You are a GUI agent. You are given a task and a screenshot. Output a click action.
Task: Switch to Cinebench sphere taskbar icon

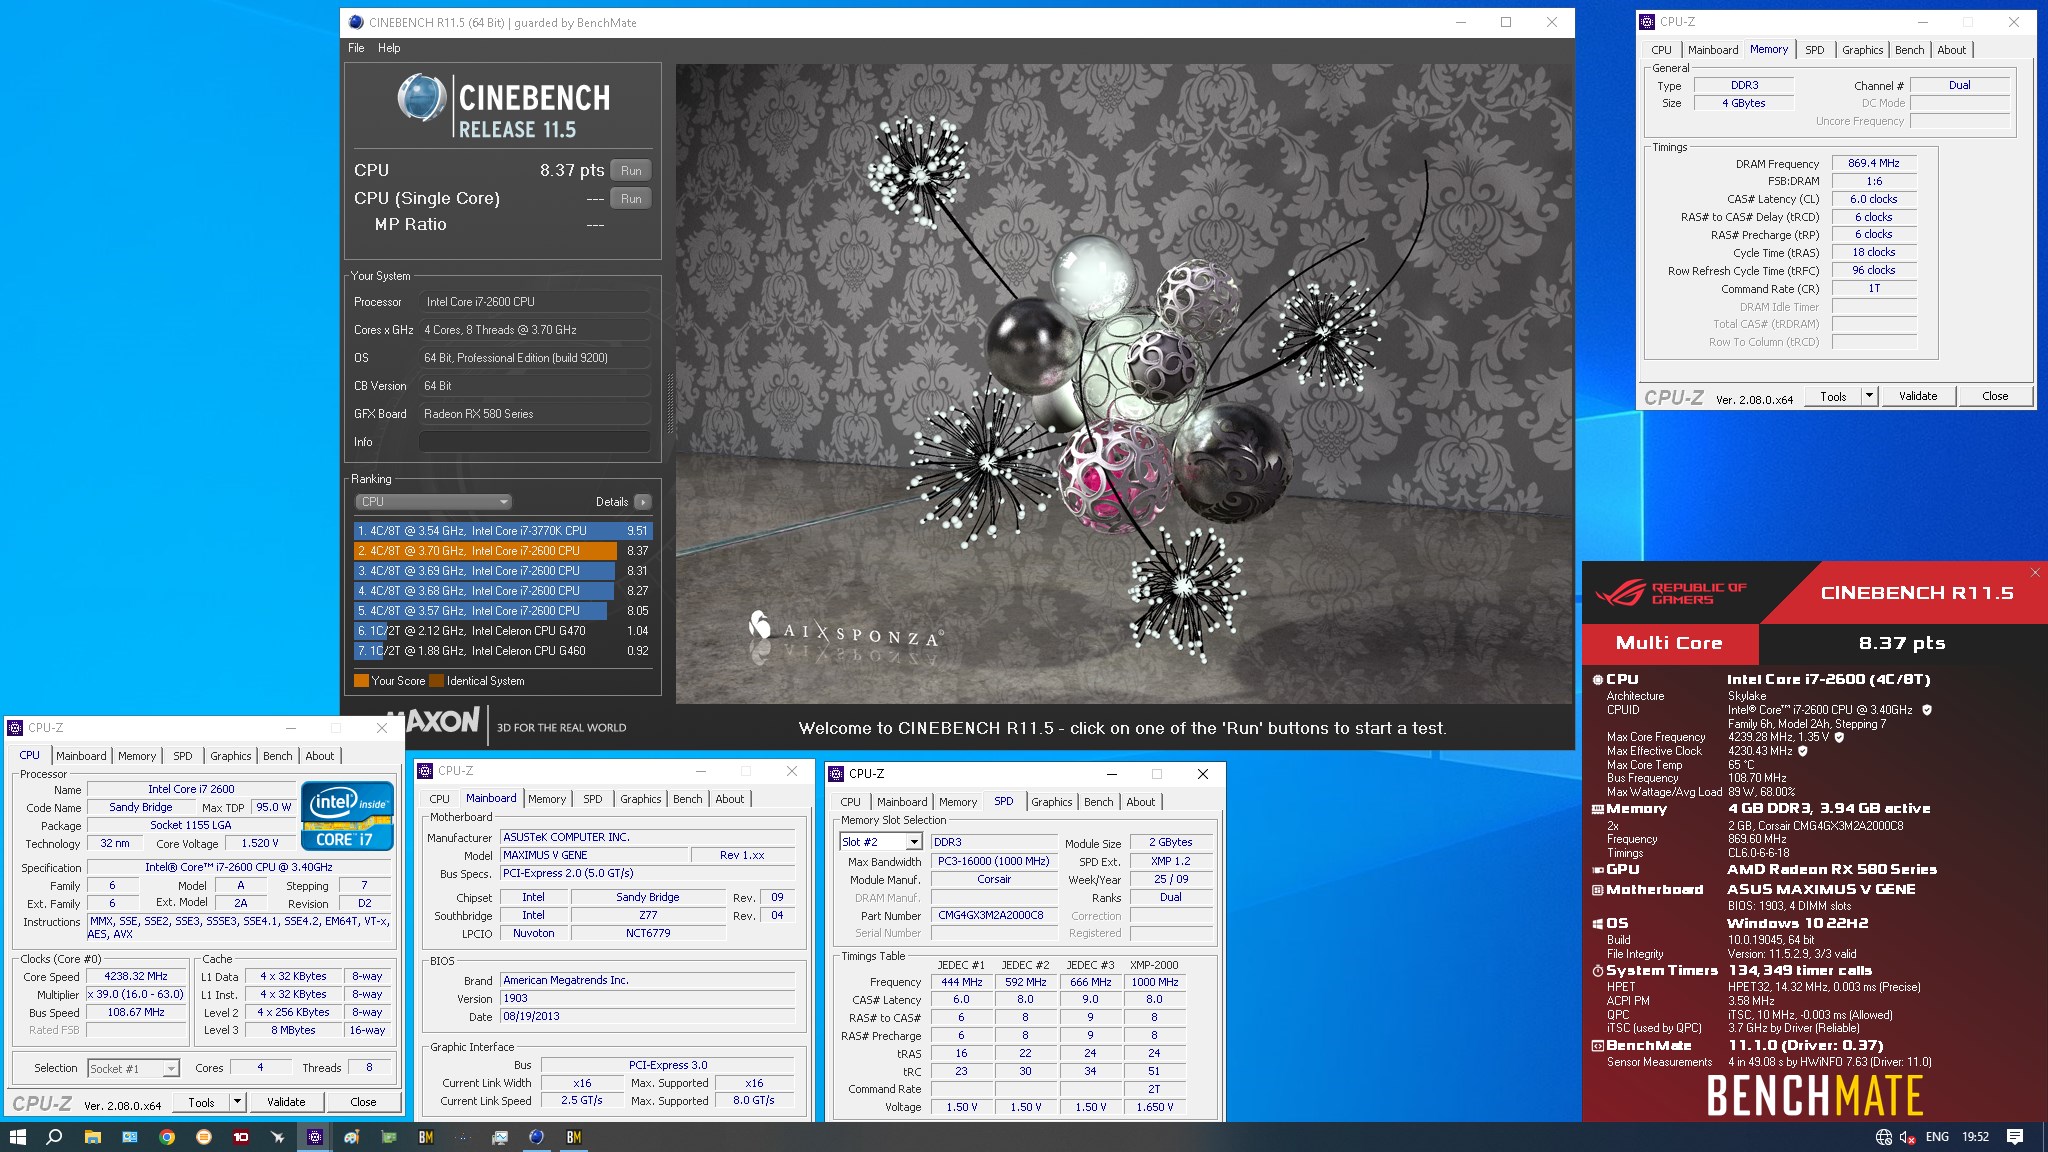(537, 1137)
